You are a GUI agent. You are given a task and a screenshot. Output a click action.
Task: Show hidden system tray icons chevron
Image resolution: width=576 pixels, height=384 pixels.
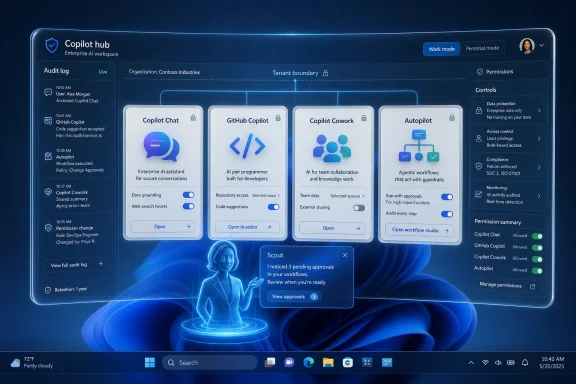(x=471, y=363)
